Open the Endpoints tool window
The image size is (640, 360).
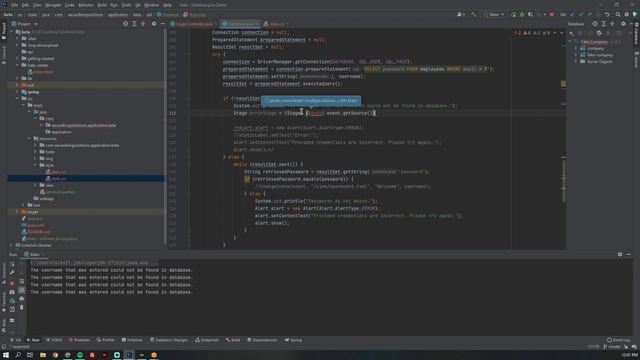tap(207, 340)
